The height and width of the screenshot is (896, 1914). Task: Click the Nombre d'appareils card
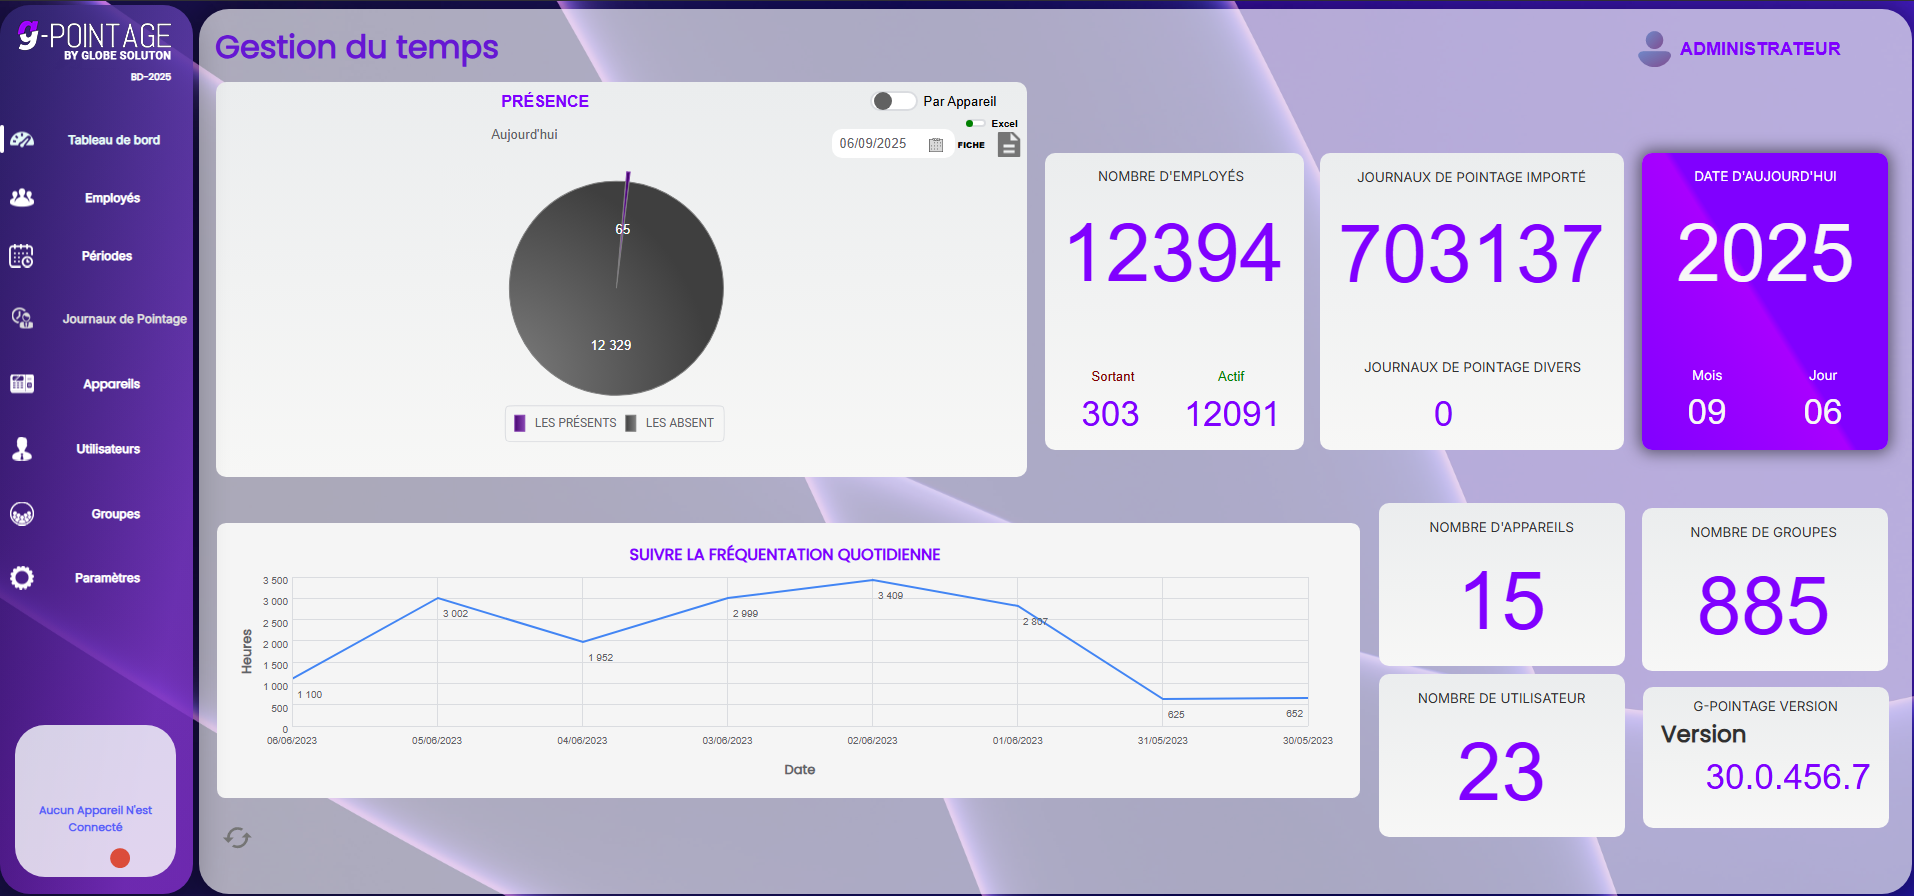1501,584
